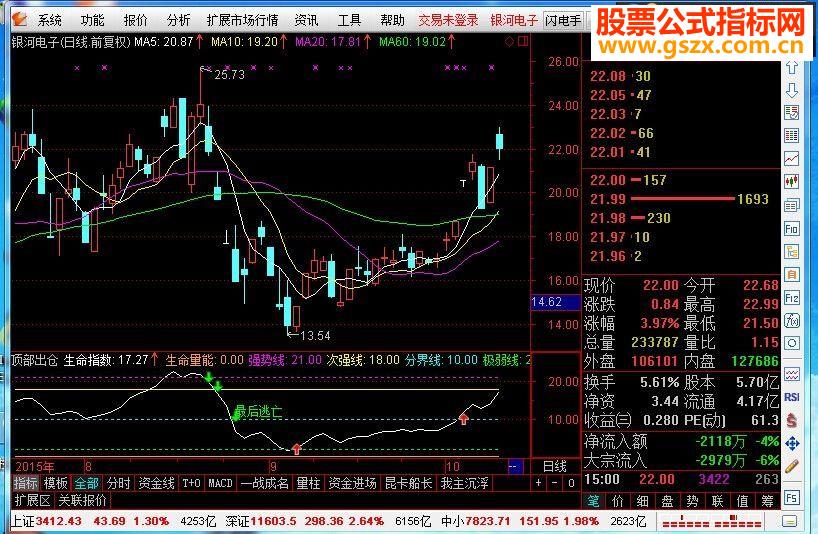Select the application logo icon at top-left
This screenshot has height=534, width=818.
pyautogui.click(x=20, y=20)
